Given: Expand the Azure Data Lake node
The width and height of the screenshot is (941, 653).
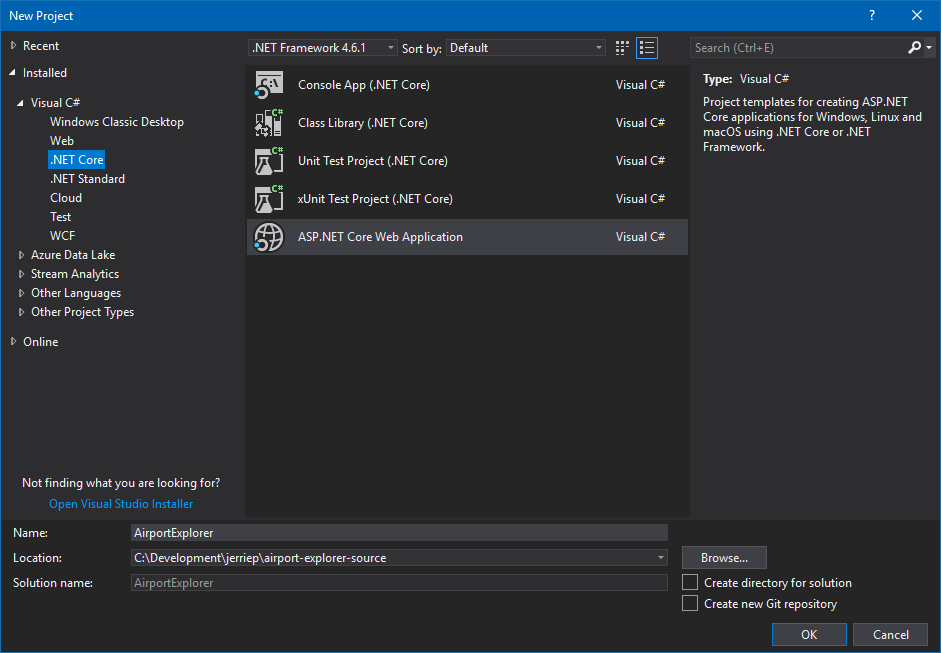Looking at the screenshot, I should point(22,255).
